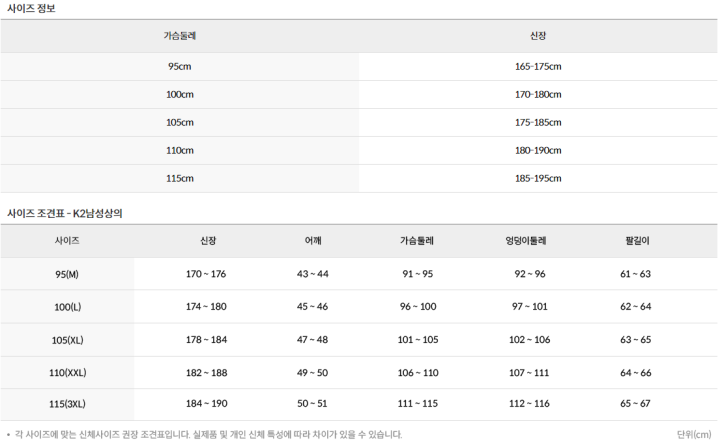Click the 175-185cm height cell
Image resolution: width=720 pixels, height=447 pixels.
coord(538,123)
